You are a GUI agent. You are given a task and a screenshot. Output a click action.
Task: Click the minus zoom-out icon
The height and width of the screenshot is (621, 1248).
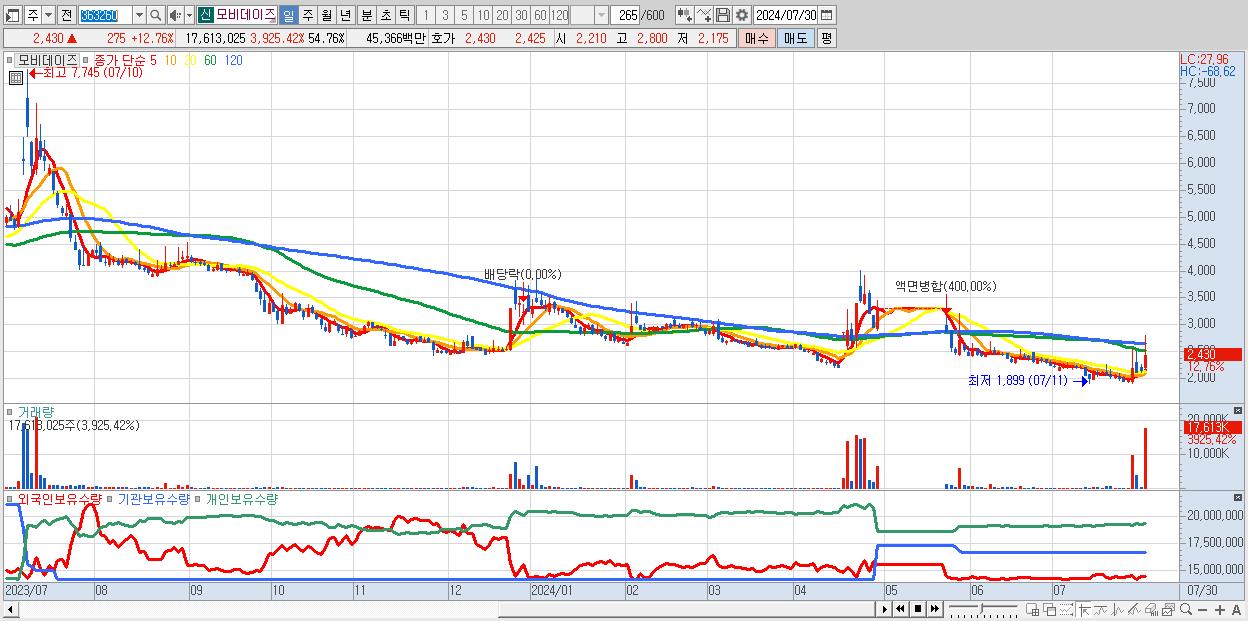click(1202, 610)
